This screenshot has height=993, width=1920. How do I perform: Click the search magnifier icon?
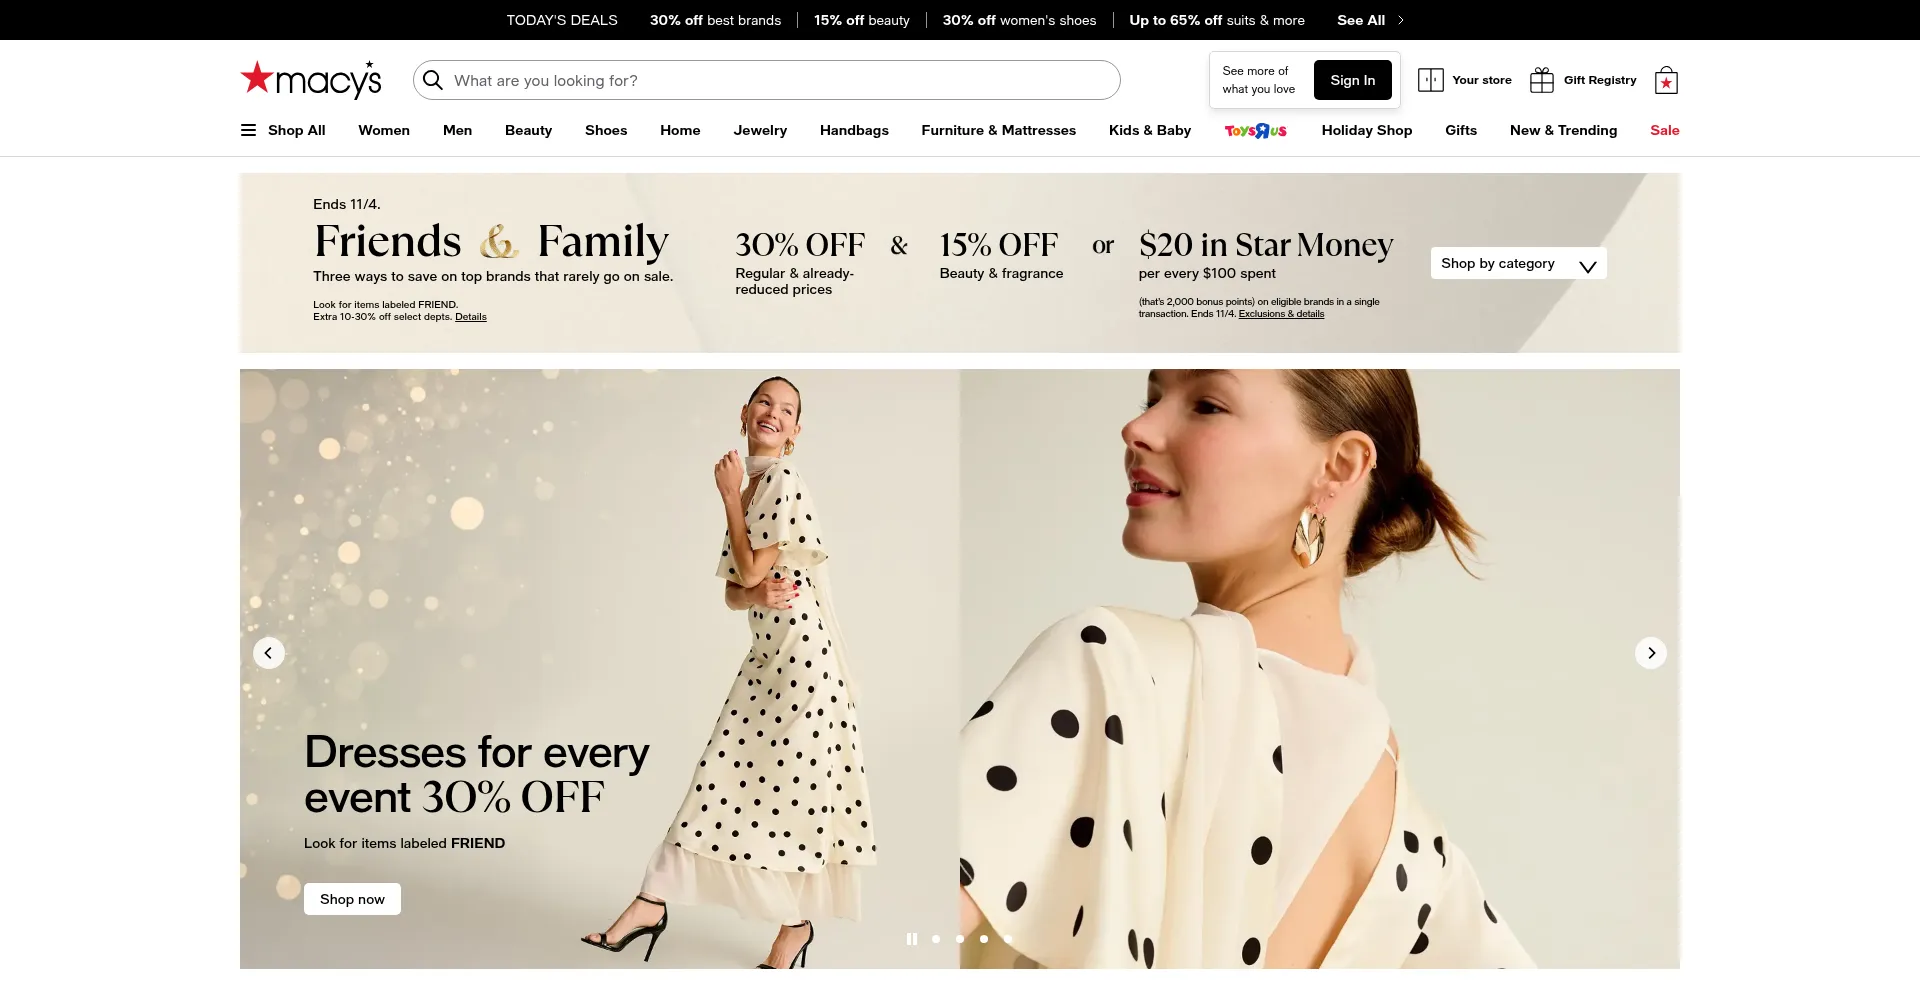coord(433,80)
